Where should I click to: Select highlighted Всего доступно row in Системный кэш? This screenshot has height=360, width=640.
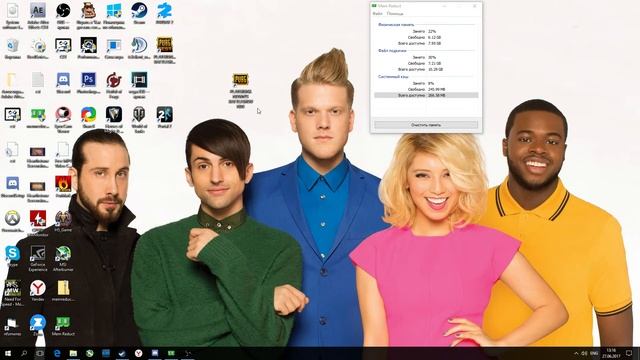[x=426, y=95]
